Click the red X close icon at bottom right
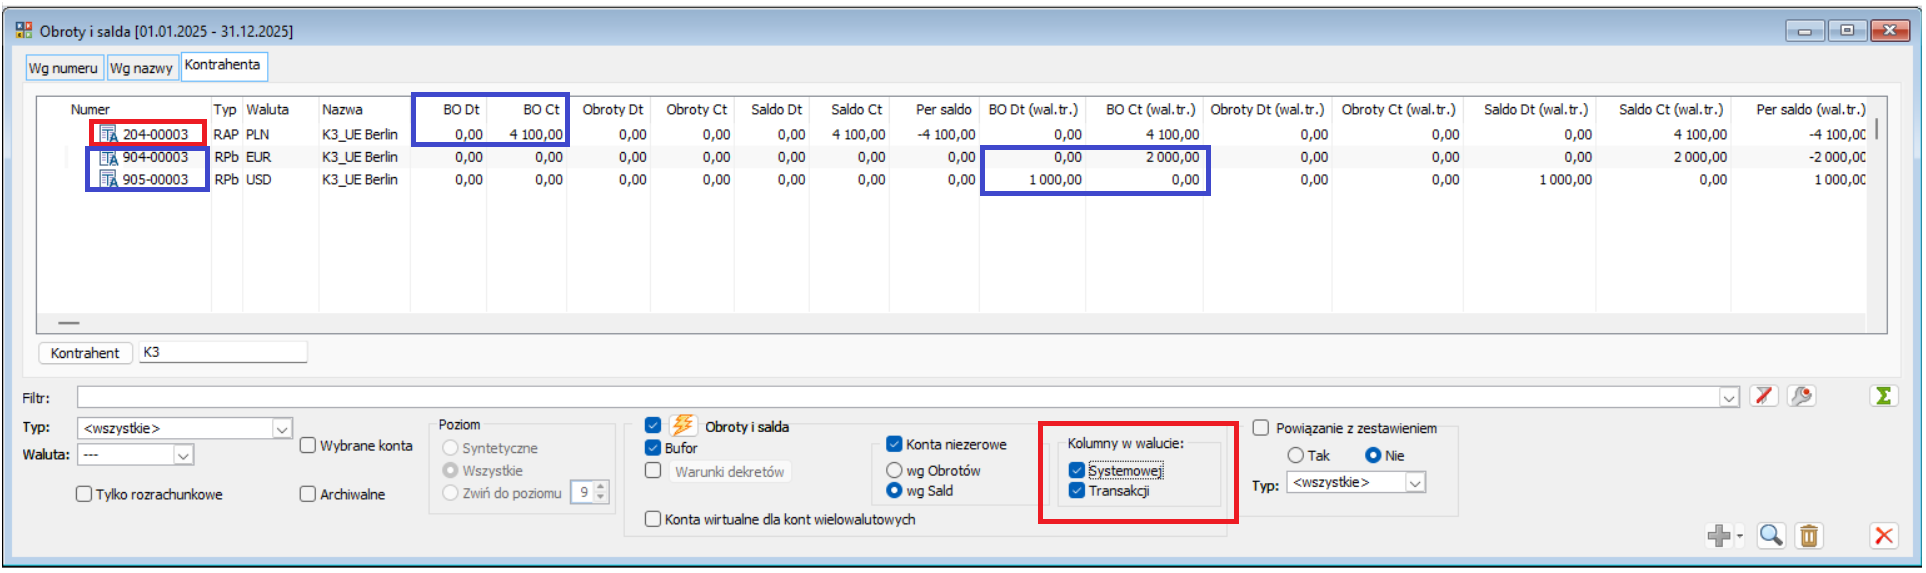The height and width of the screenshot is (573, 1926). 1883,536
